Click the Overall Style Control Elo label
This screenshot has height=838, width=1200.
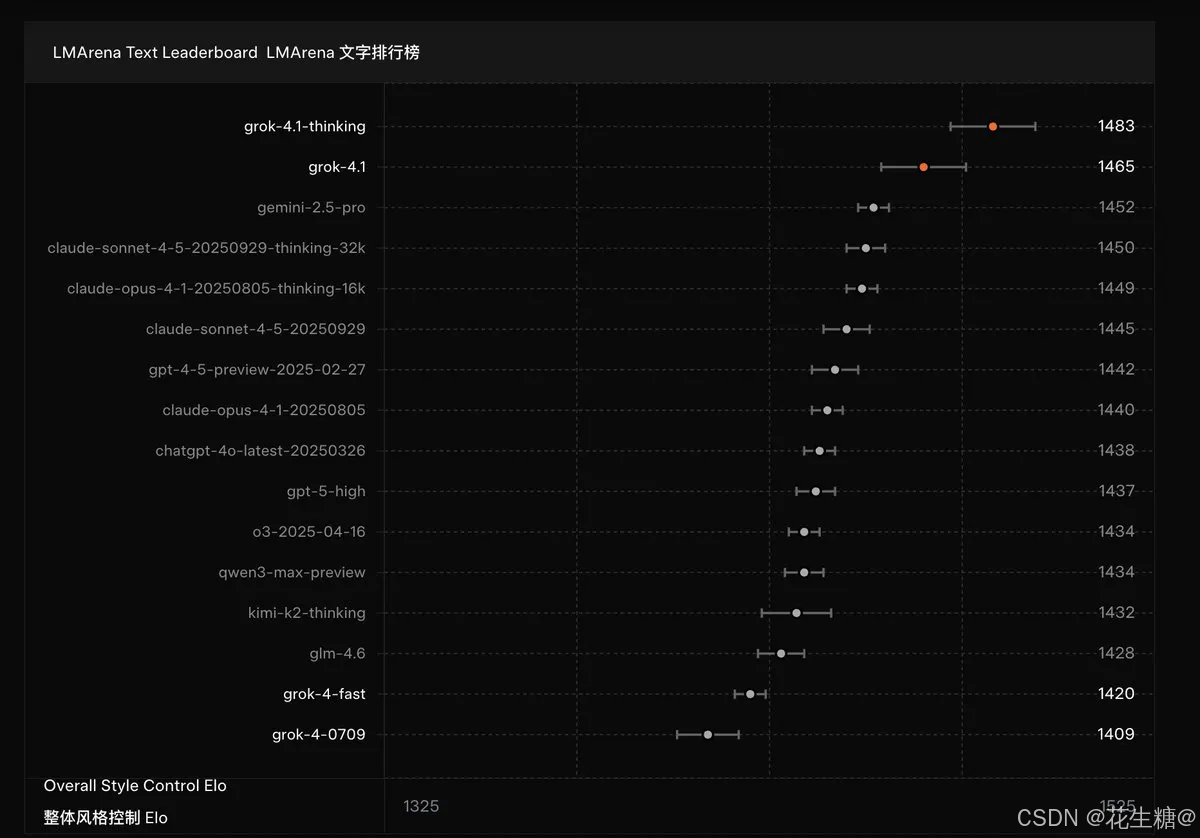[135, 786]
